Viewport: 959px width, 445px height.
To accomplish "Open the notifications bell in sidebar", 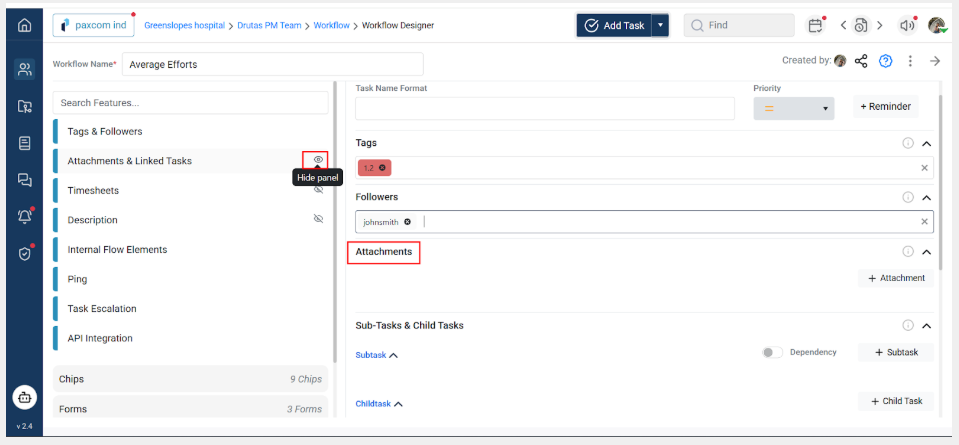I will 25,216.
